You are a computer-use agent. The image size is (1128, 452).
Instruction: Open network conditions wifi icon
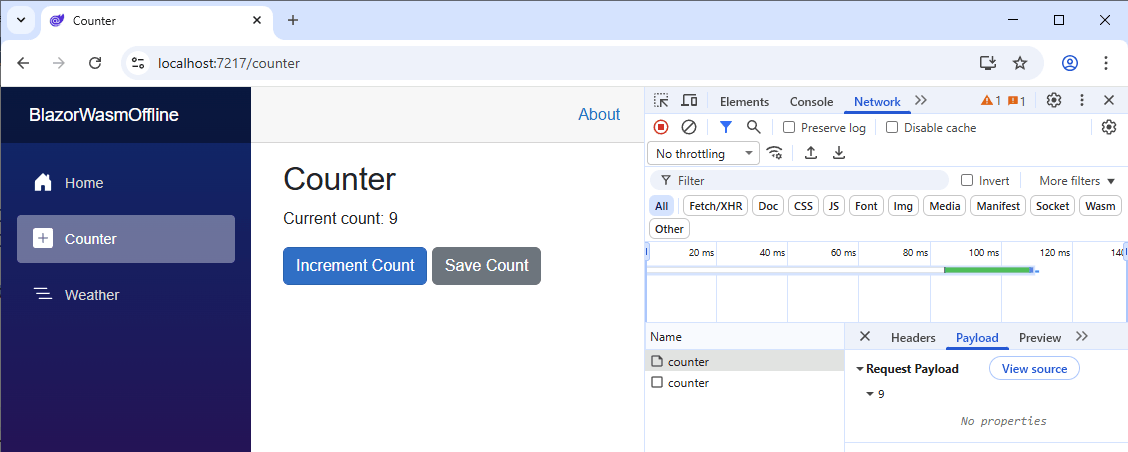click(x=775, y=153)
